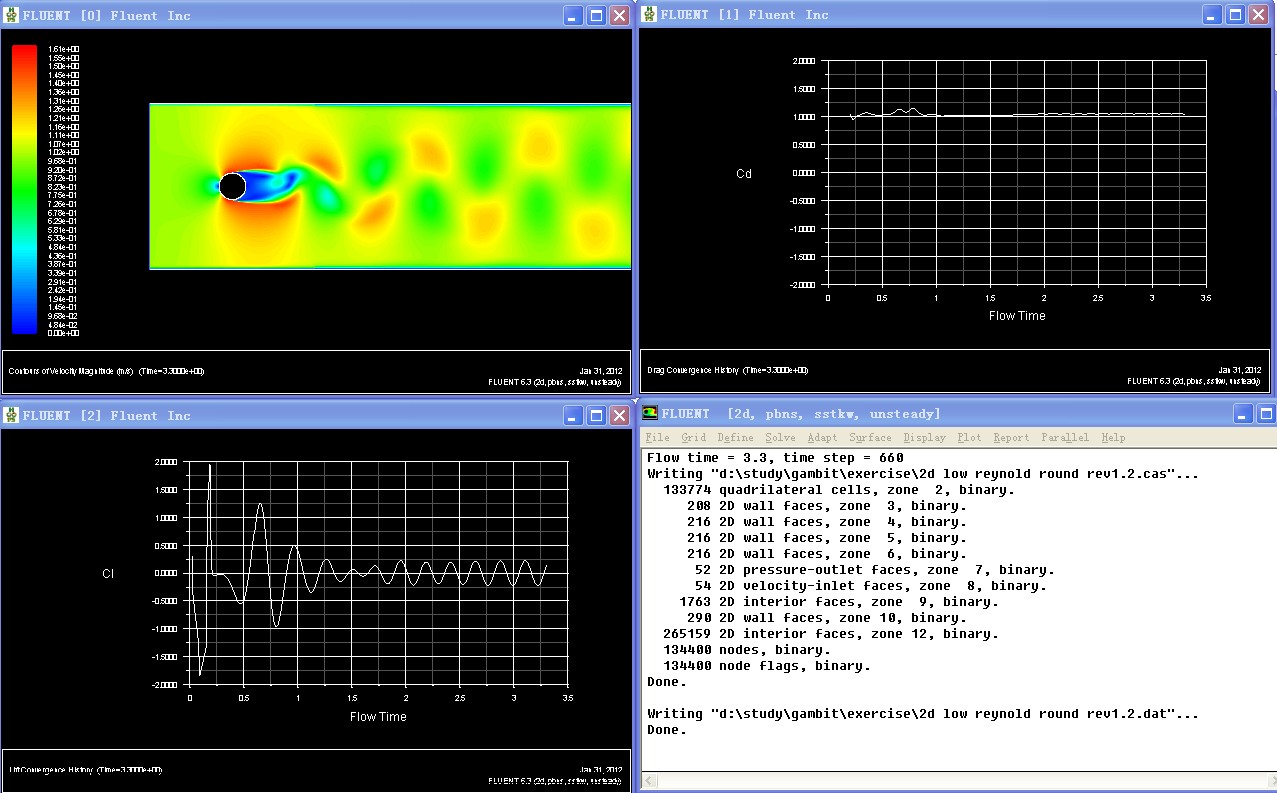Open the Define menu
This screenshot has height=793, width=1277.
click(x=735, y=438)
